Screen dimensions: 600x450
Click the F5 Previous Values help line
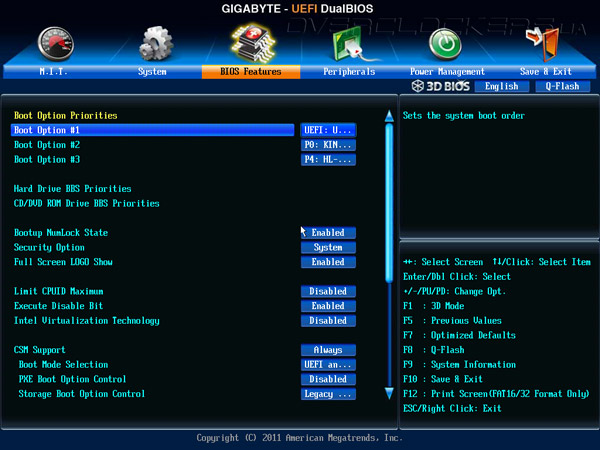pyautogui.click(x=452, y=321)
